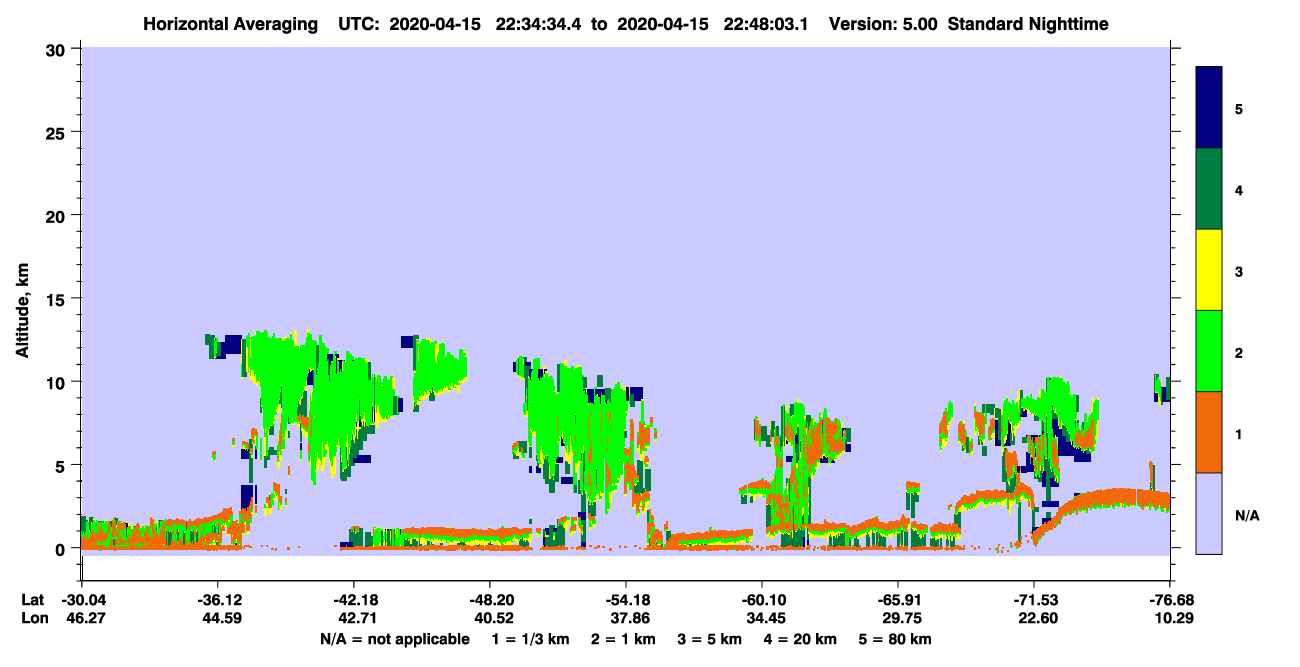Click latitude value '-76.68'
The width and height of the screenshot is (1300, 667).
point(1170,600)
